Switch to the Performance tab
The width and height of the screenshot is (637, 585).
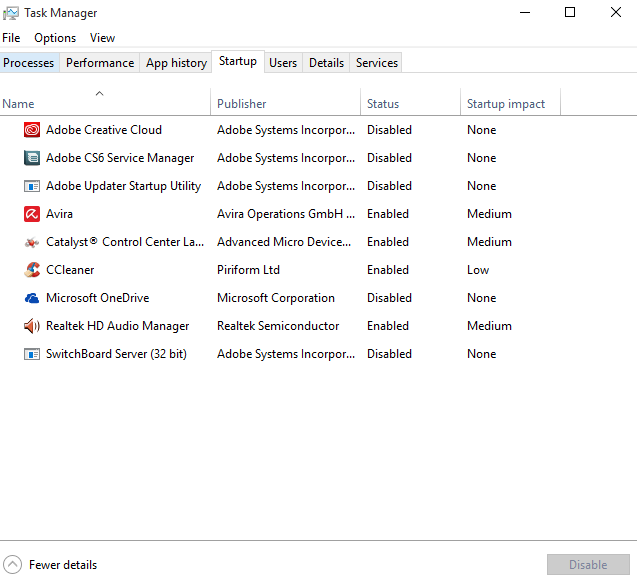point(100,63)
